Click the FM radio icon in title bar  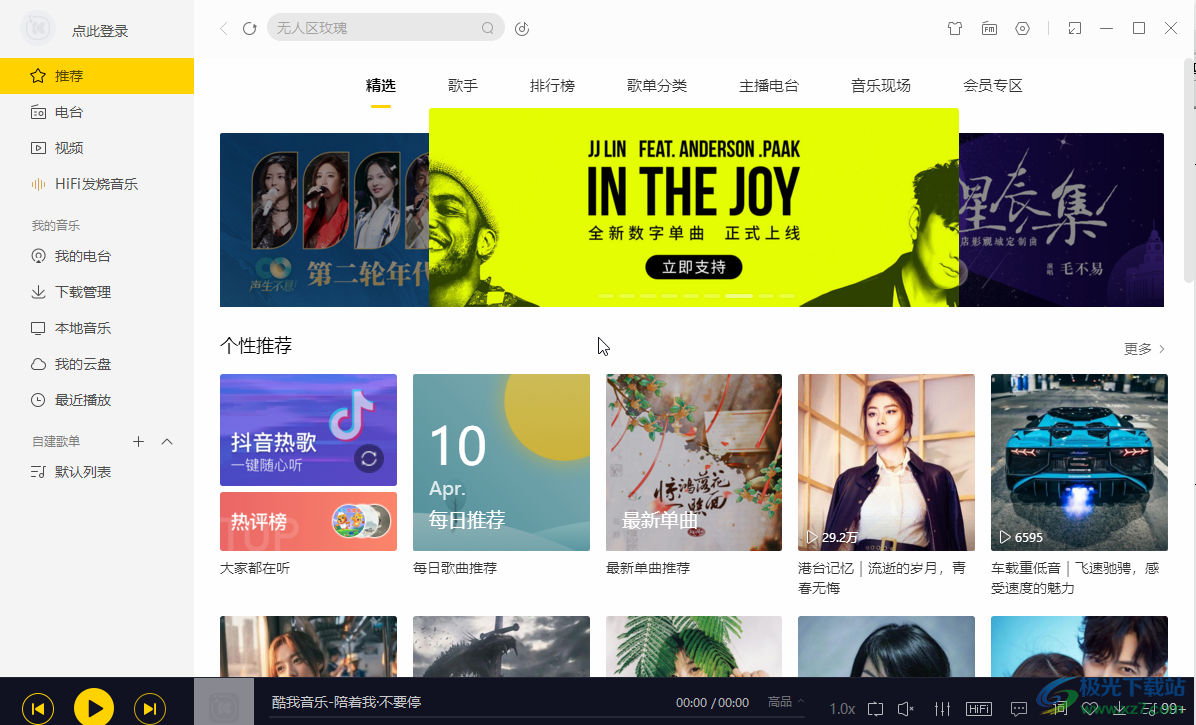989,29
